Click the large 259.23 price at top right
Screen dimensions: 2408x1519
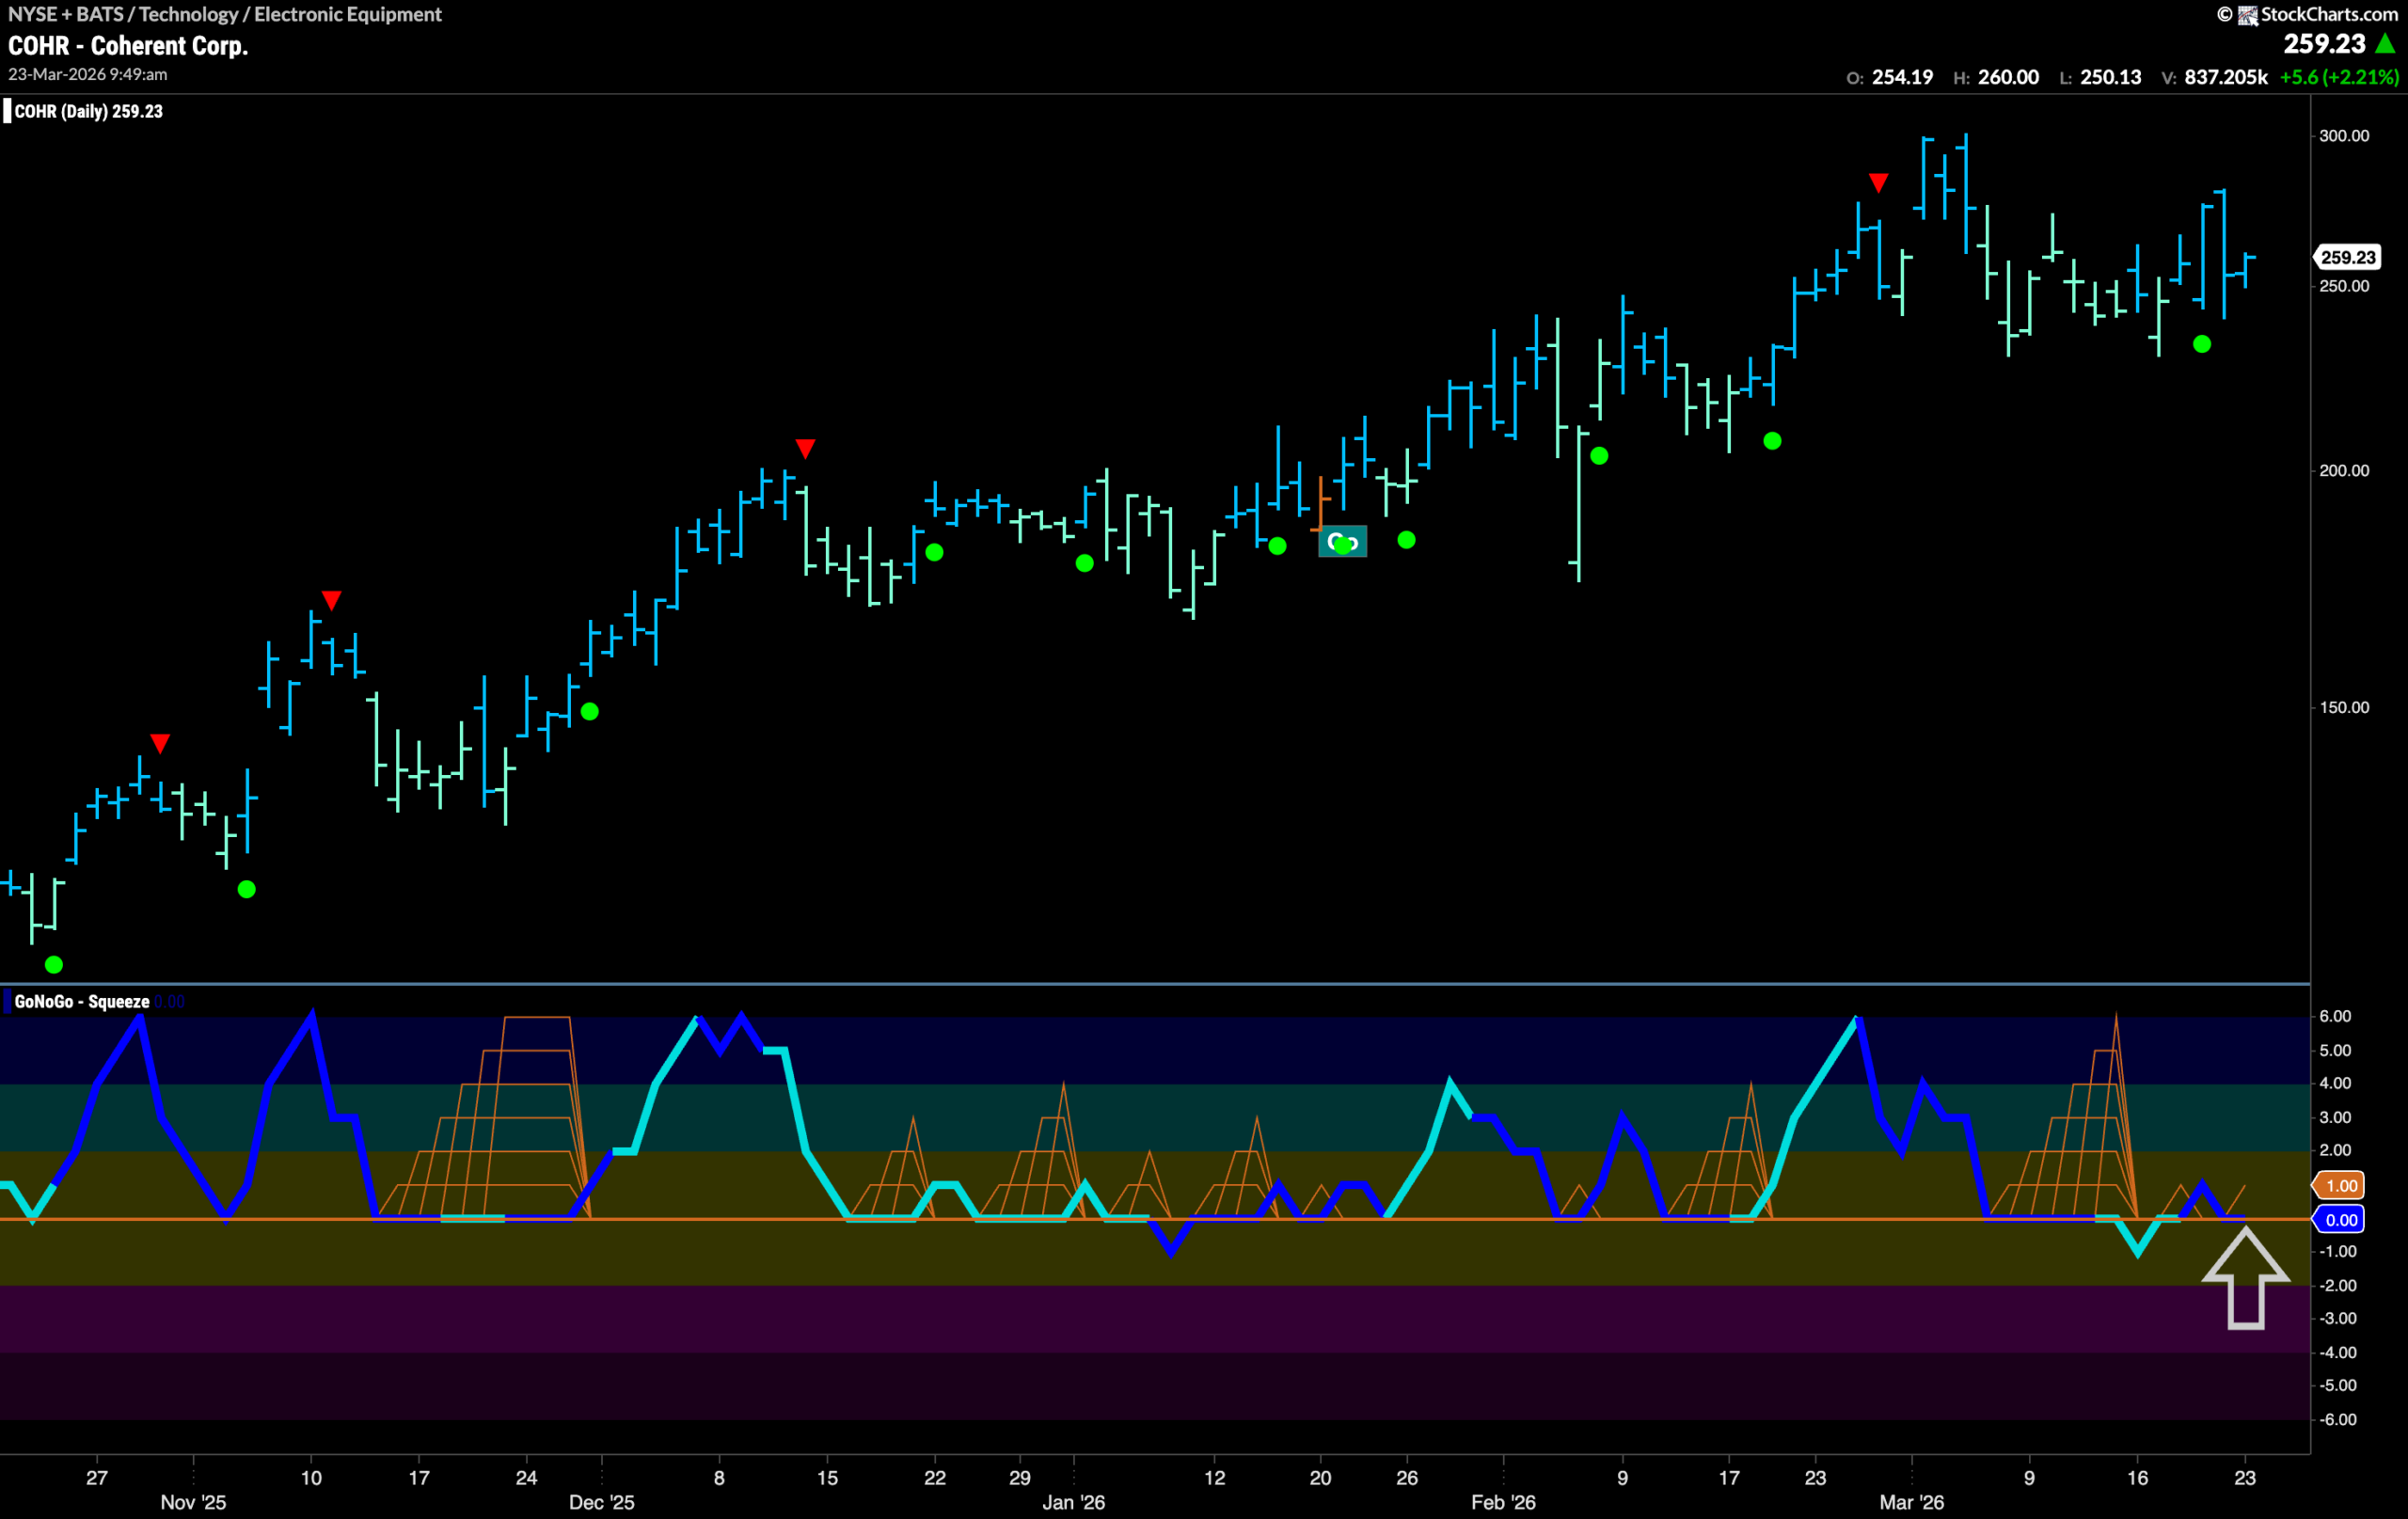pyautogui.click(x=2324, y=44)
